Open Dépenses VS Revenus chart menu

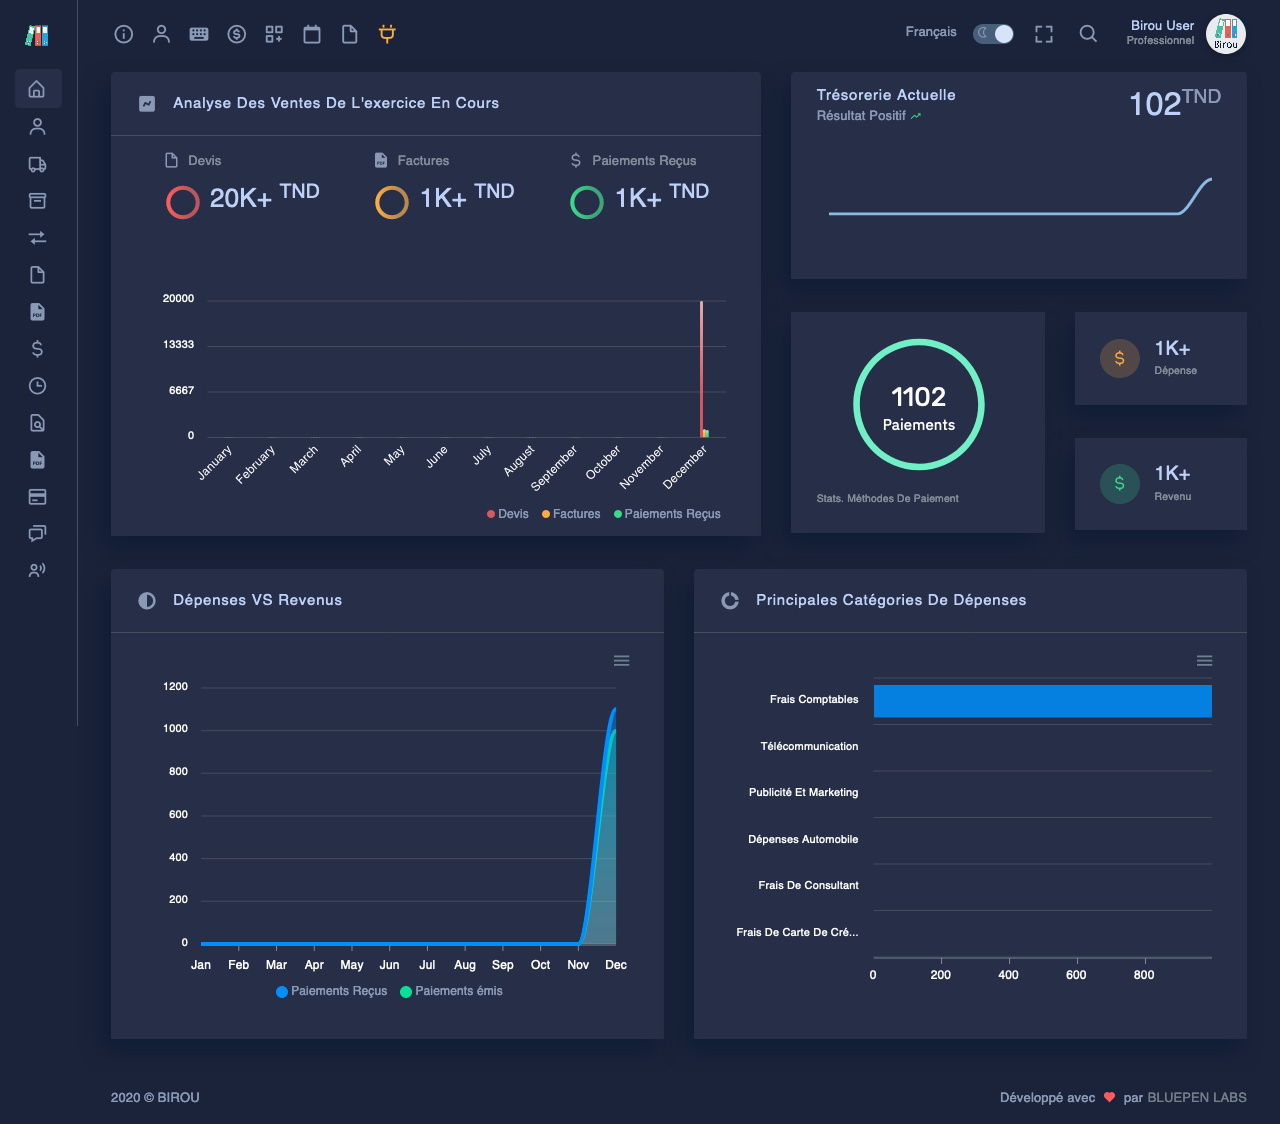point(621,661)
